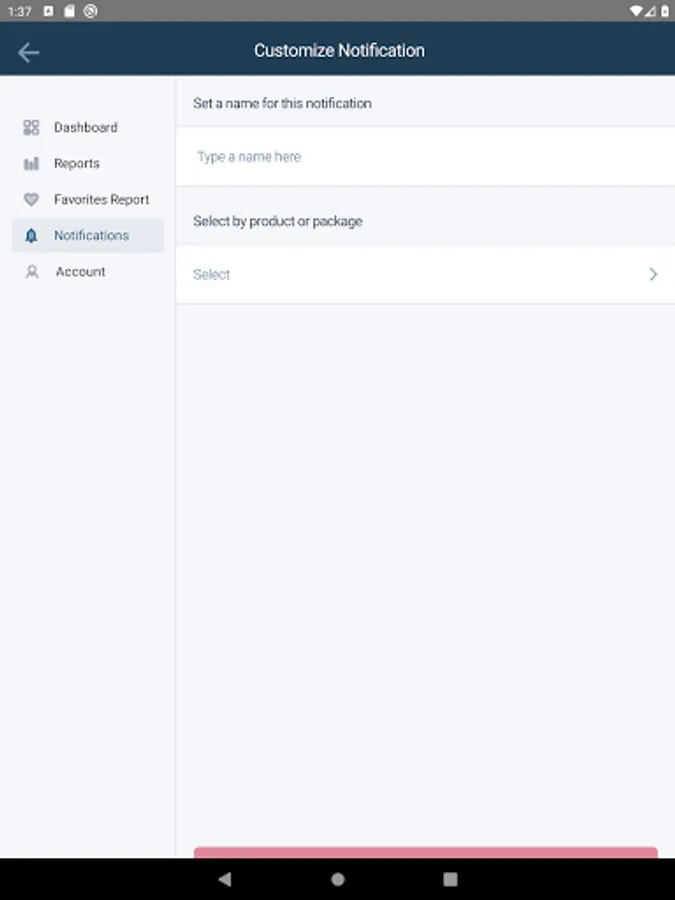The height and width of the screenshot is (900, 675).
Task: Tap the battery icon in status bar
Action: click(x=663, y=11)
